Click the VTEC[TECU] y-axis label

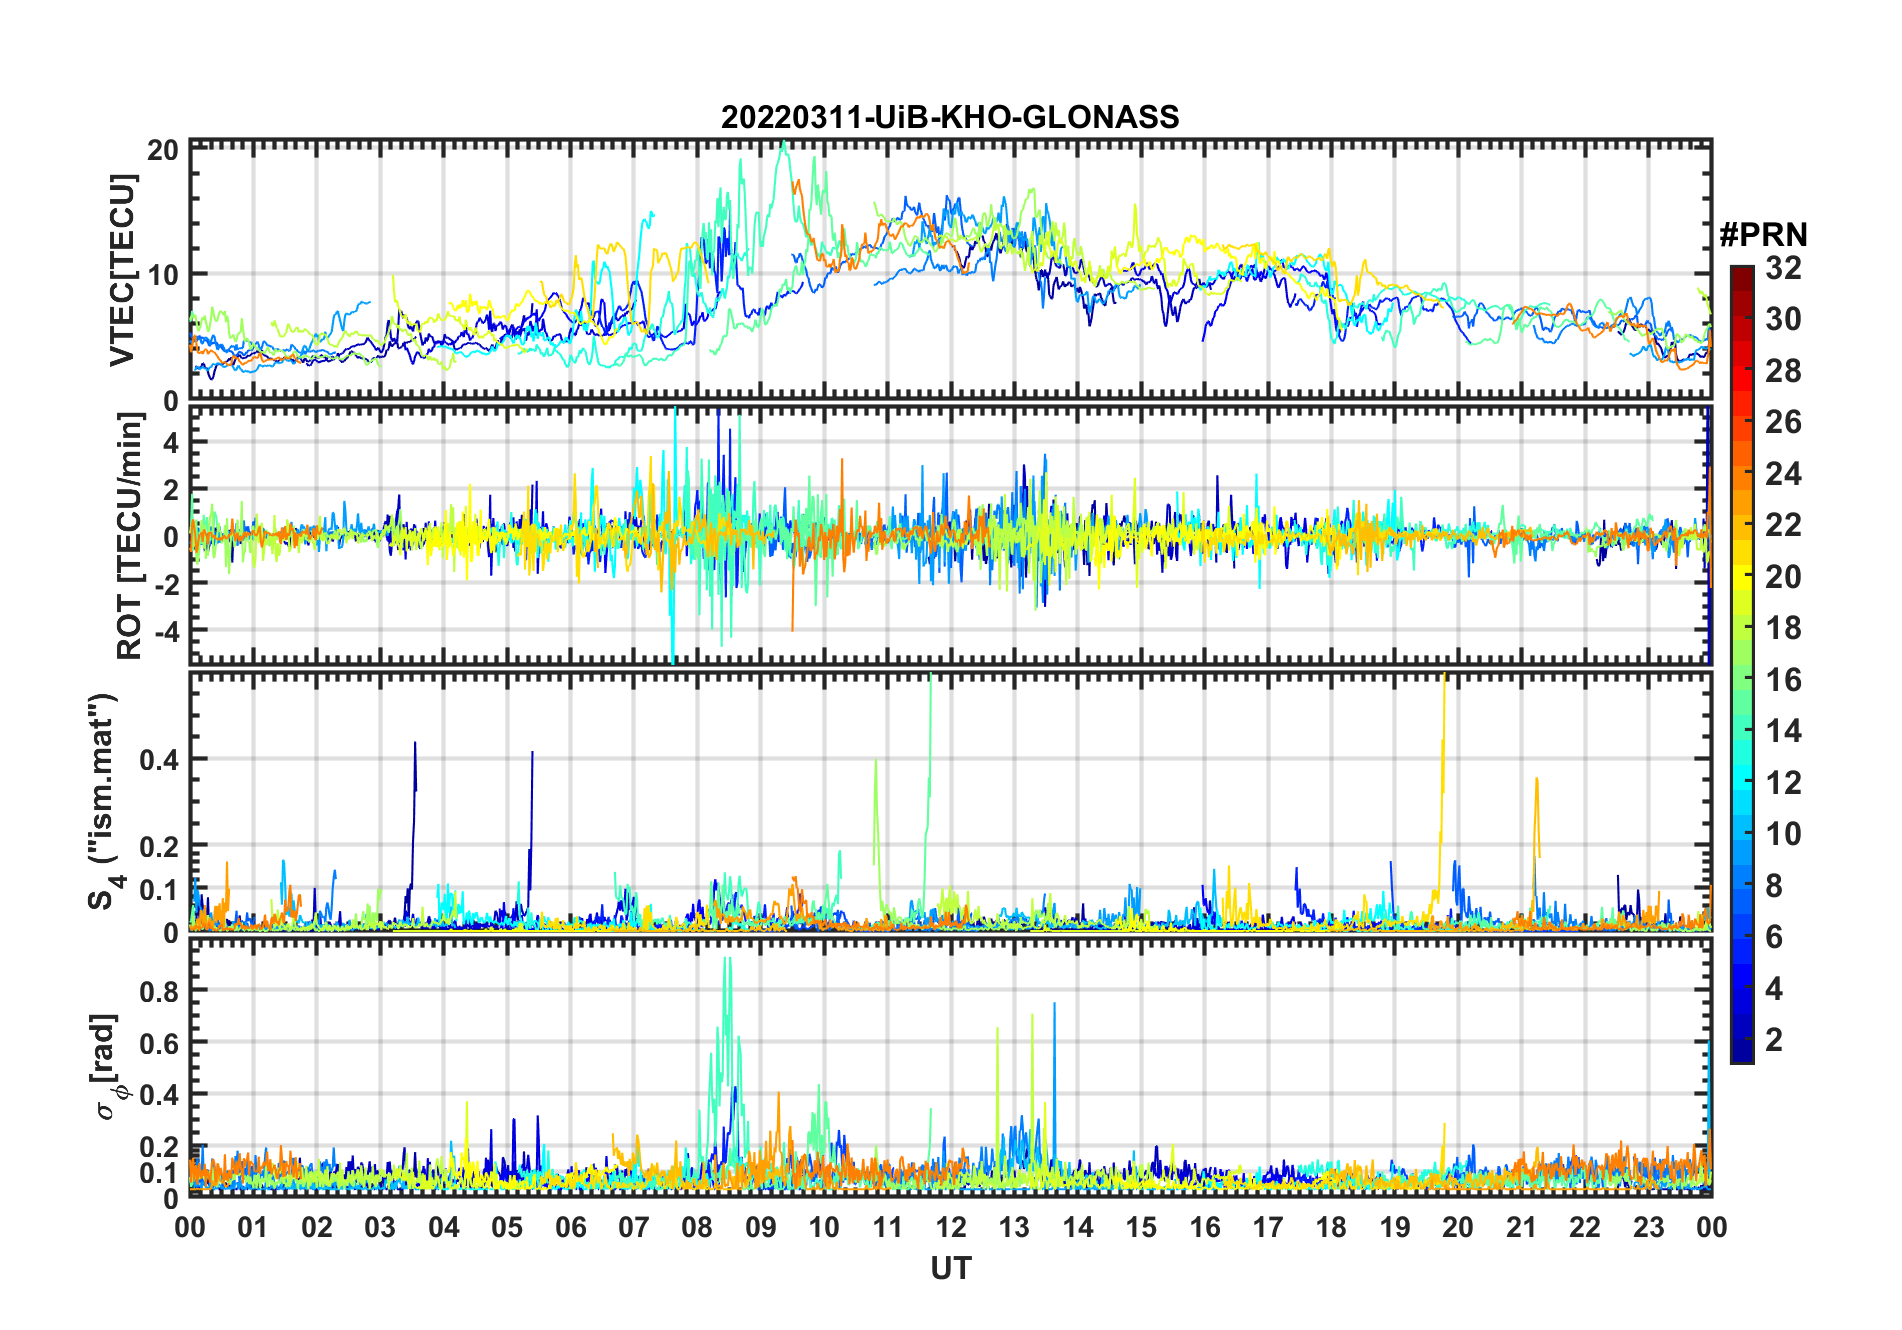122,270
